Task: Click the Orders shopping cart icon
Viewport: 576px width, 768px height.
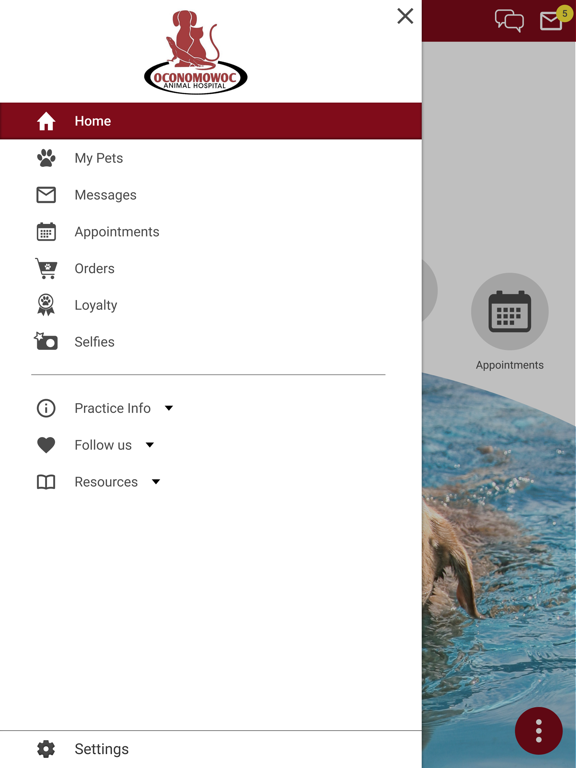Action: [x=46, y=268]
